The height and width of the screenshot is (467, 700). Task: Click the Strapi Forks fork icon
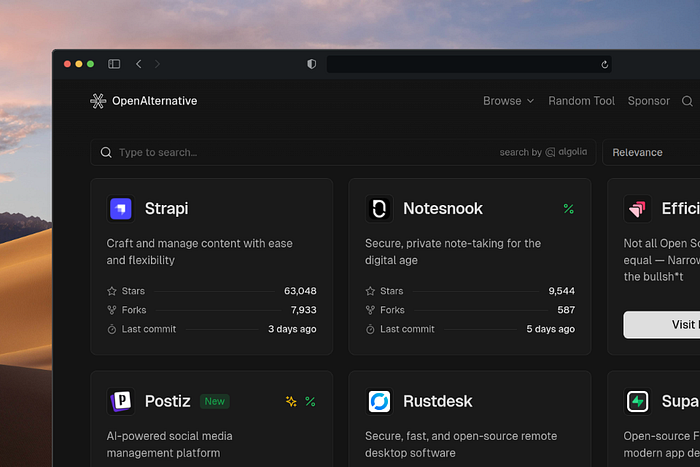pyautogui.click(x=112, y=310)
